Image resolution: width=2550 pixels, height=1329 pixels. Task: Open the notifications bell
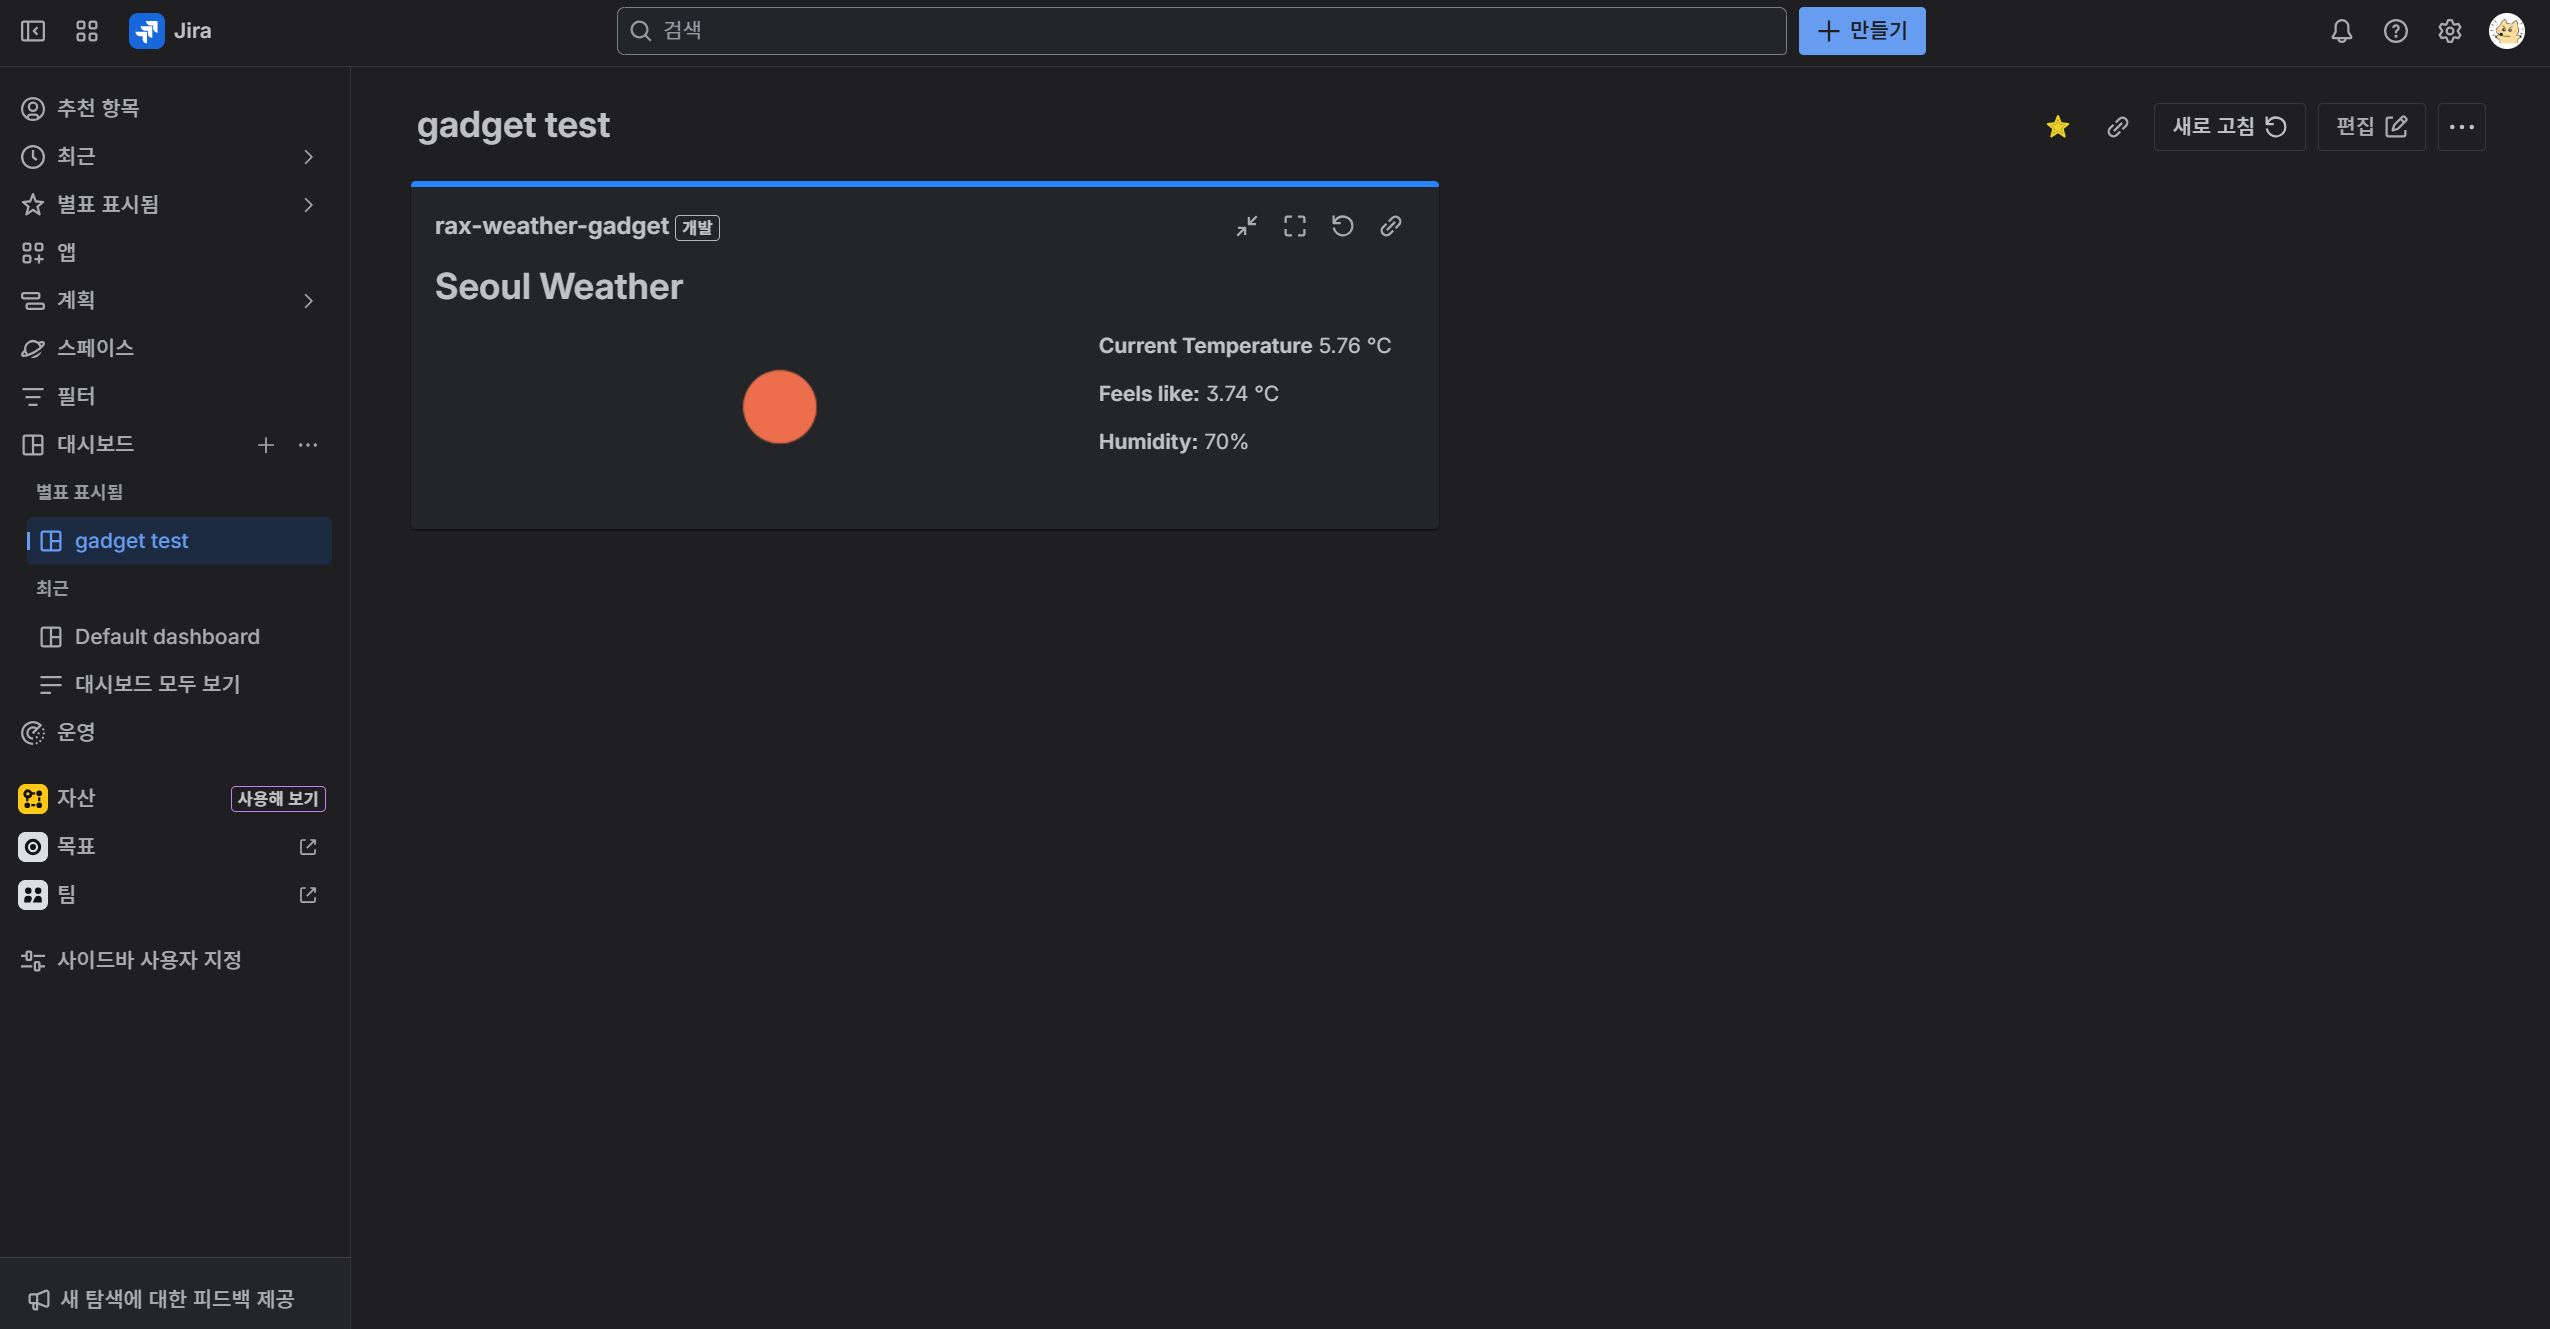[x=2341, y=31]
